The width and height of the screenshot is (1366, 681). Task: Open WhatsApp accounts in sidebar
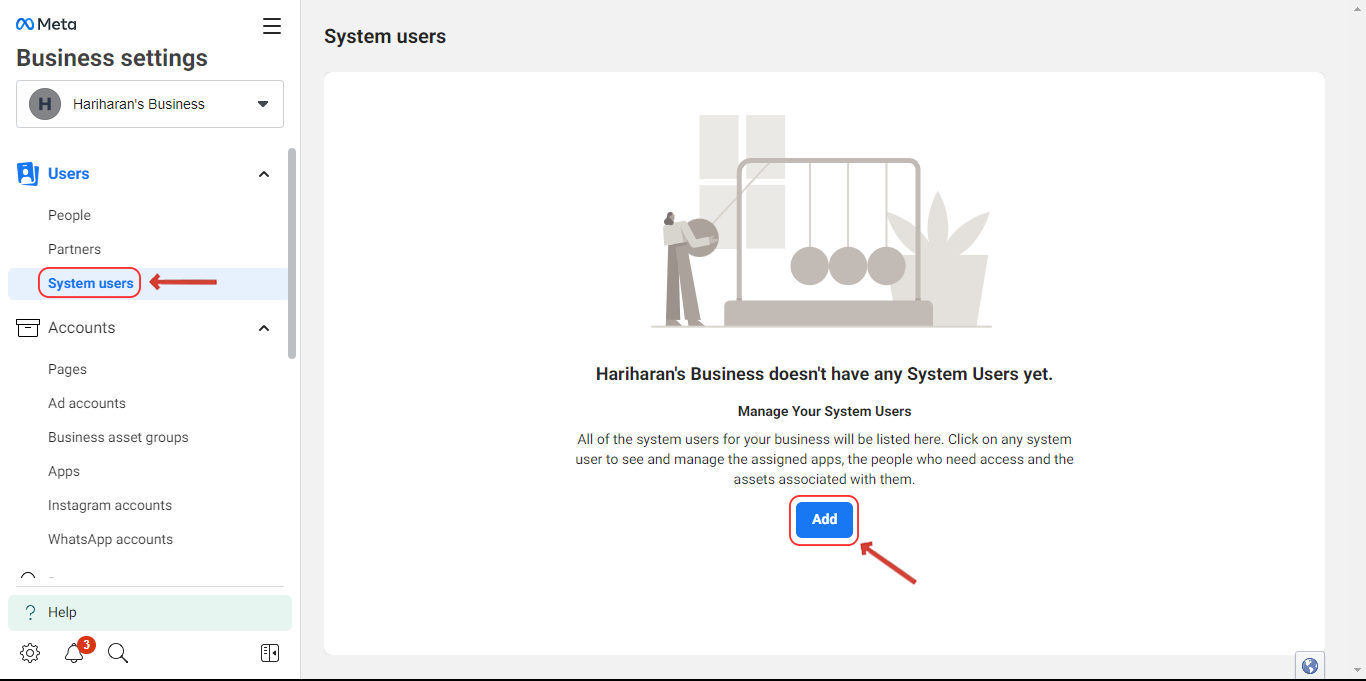coord(110,539)
